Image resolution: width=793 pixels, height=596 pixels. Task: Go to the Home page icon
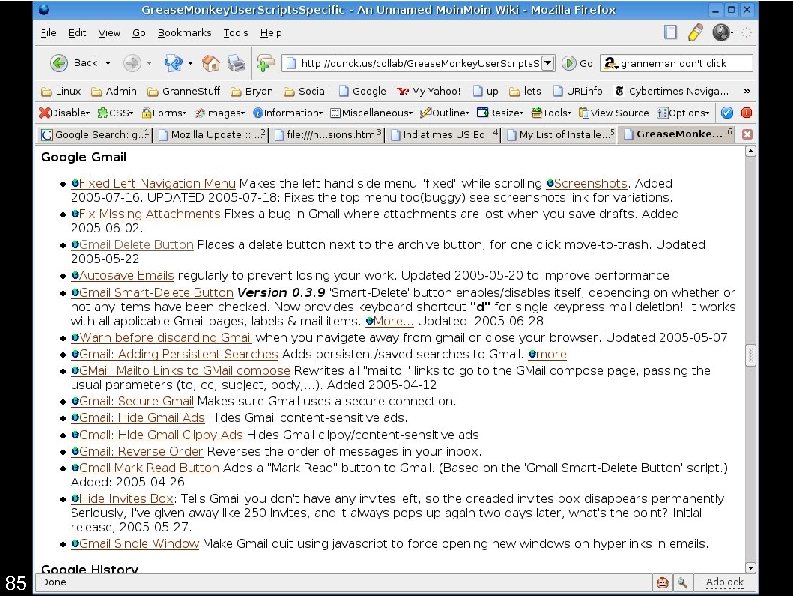click(x=210, y=63)
